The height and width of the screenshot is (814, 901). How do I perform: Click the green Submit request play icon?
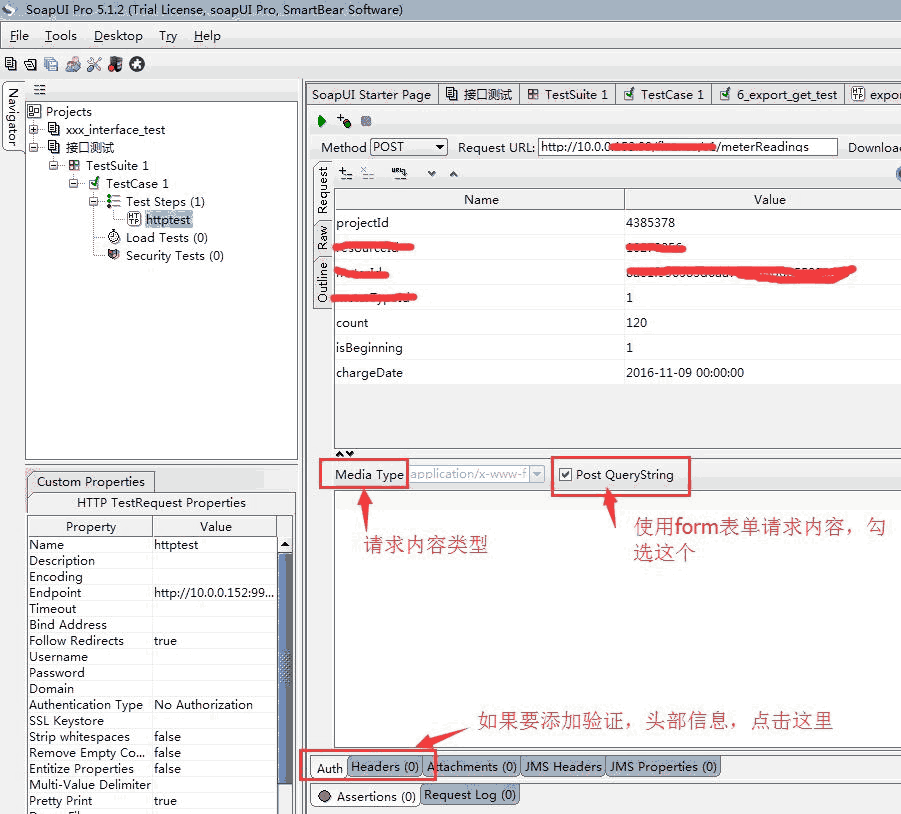tap(322, 121)
